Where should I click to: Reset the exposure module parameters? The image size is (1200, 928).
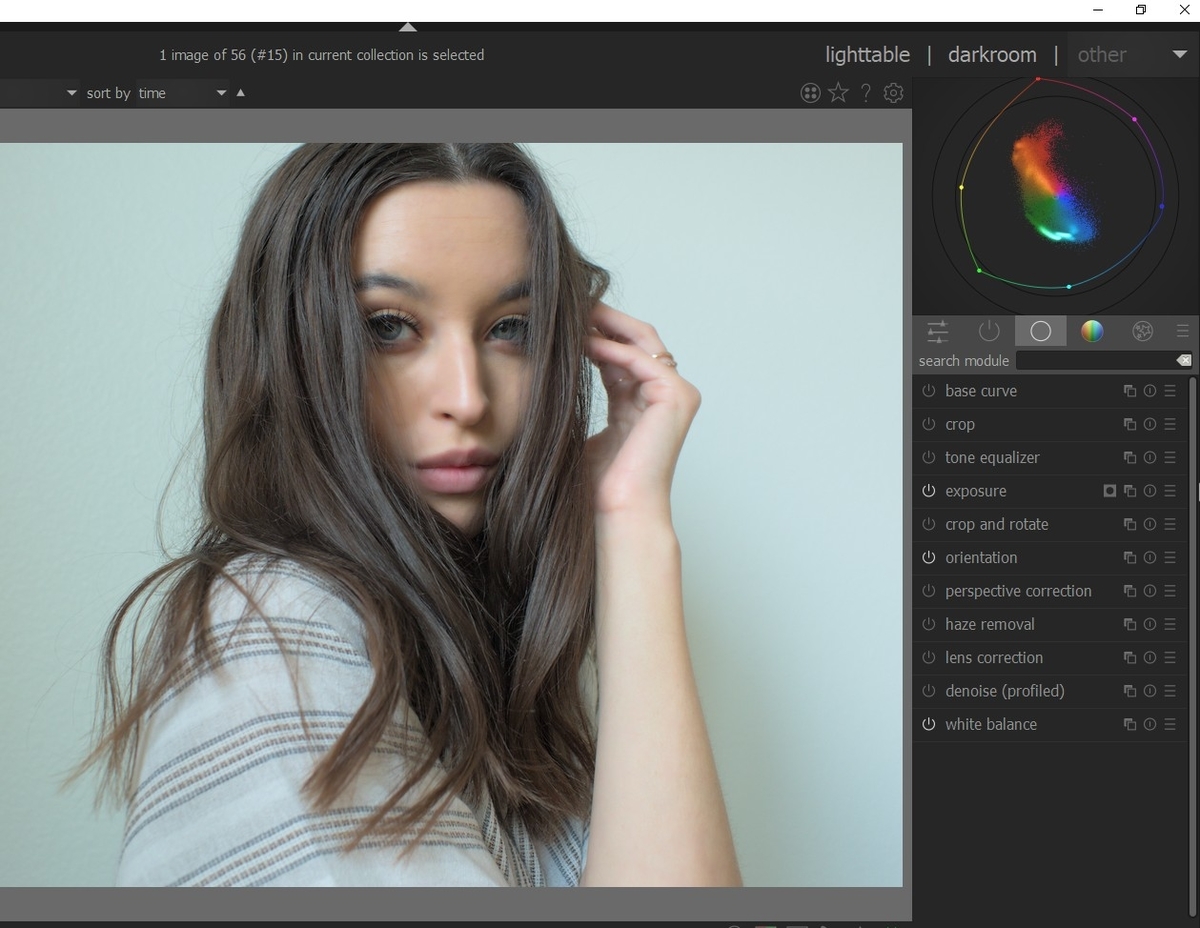[x=1150, y=491]
